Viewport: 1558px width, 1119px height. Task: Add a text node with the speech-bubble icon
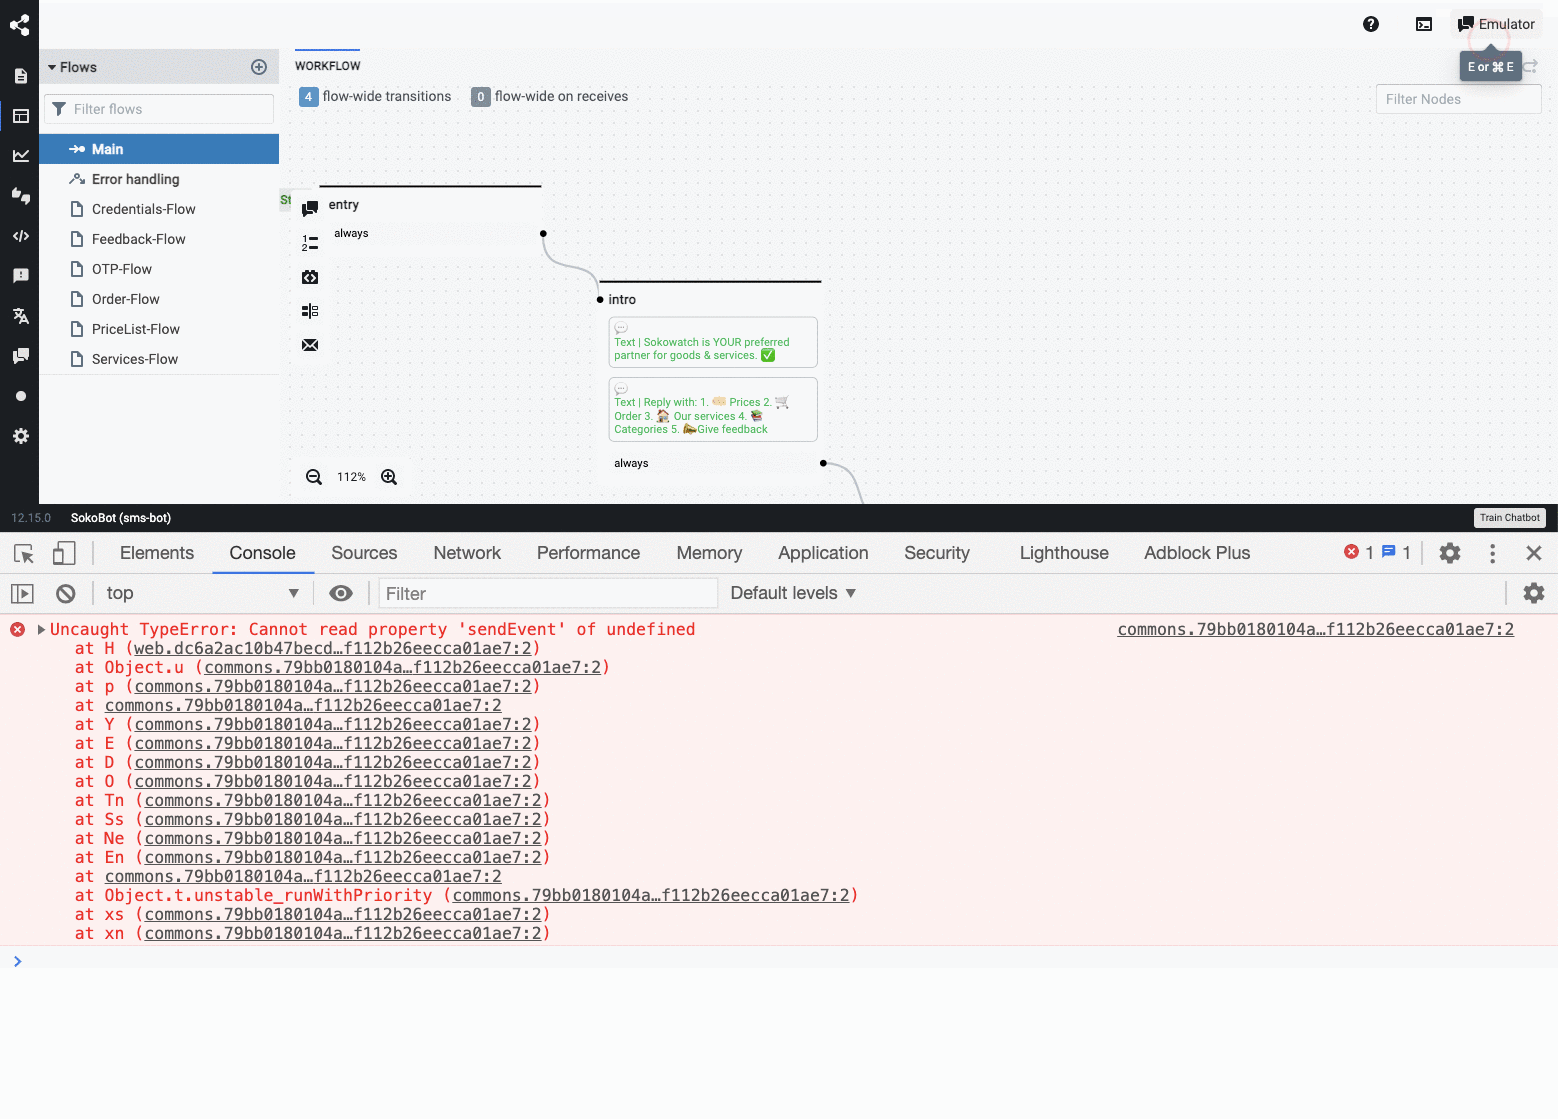coord(310,206)
